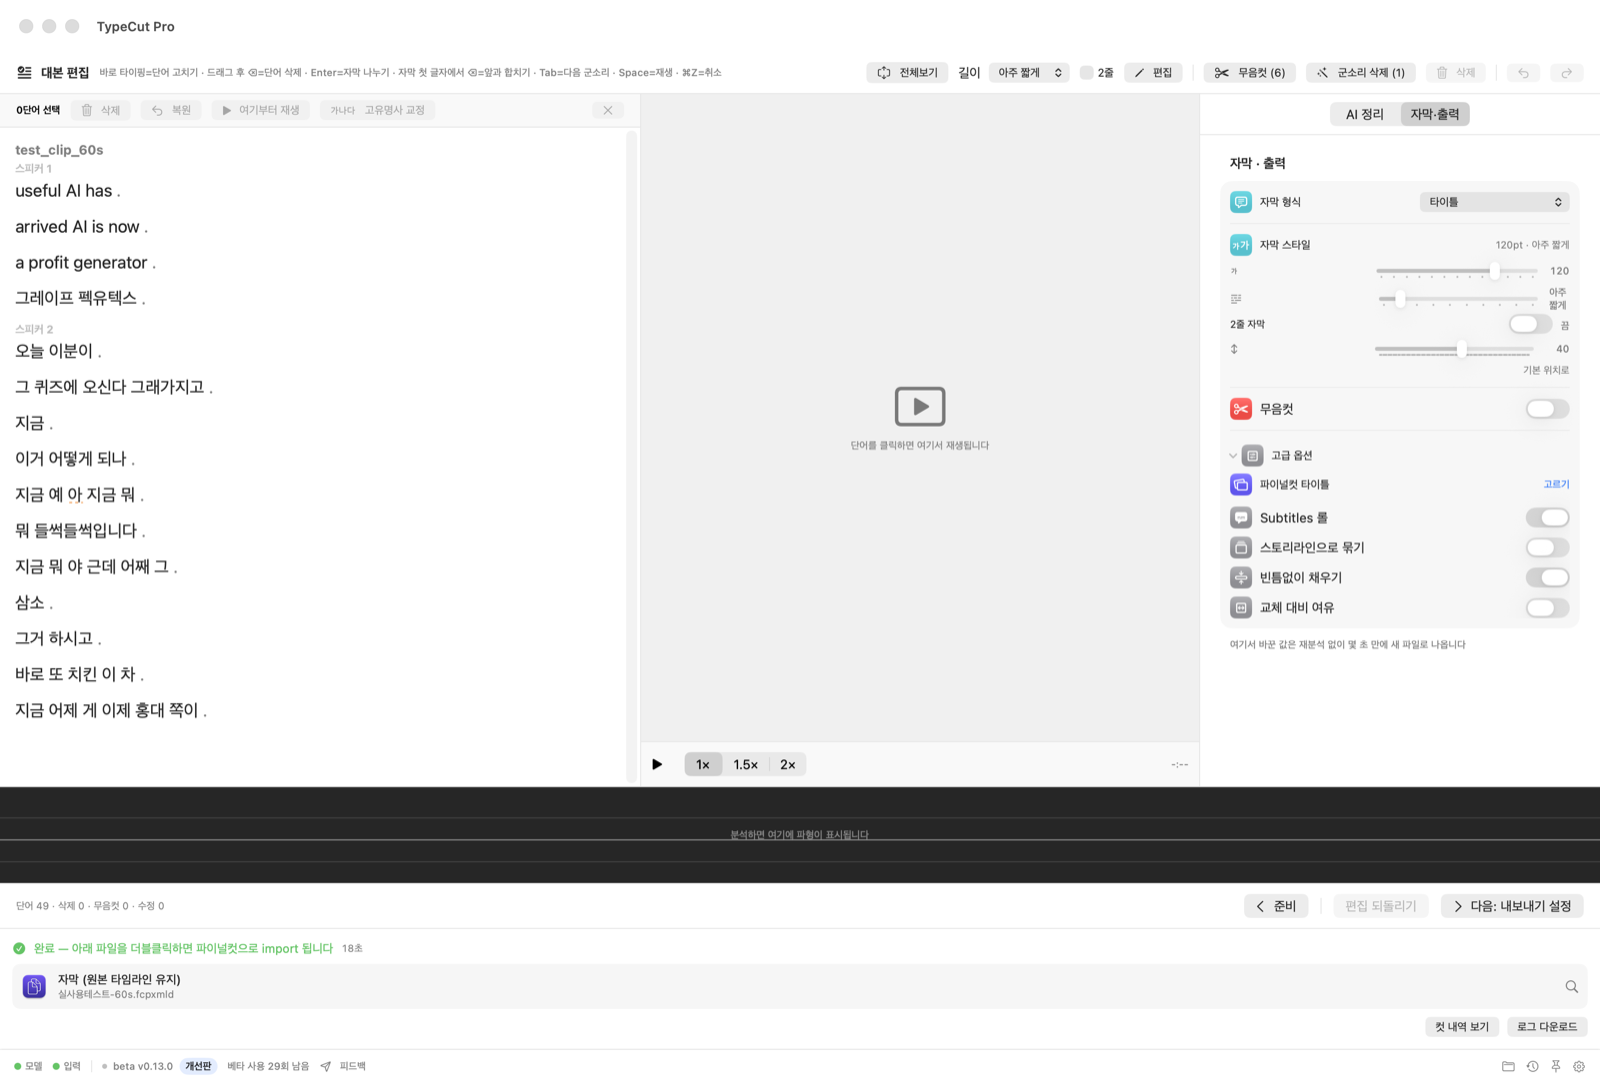This screenshot has height=1083, width=1600.
Task: Enable the 무음컷 switch
Action: pyautogui.click(x=1547, y=409)
